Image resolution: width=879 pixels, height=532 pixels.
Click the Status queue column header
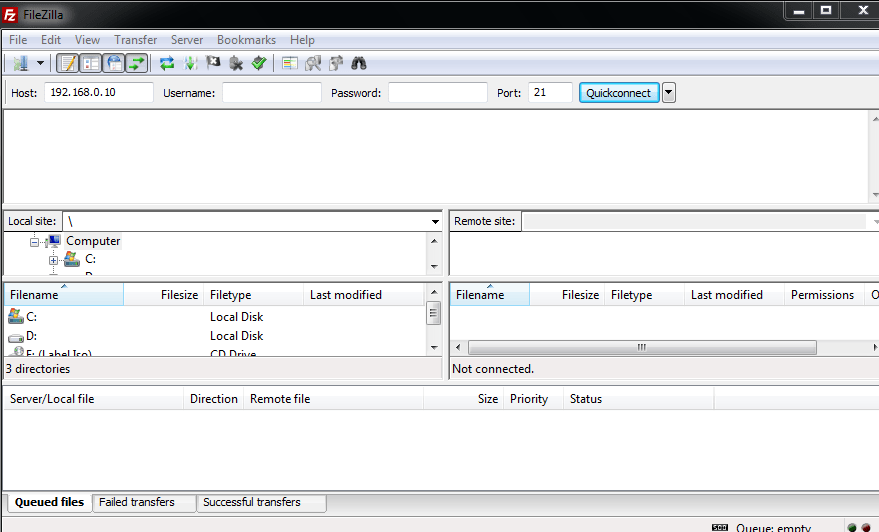[x=639, y=399]
